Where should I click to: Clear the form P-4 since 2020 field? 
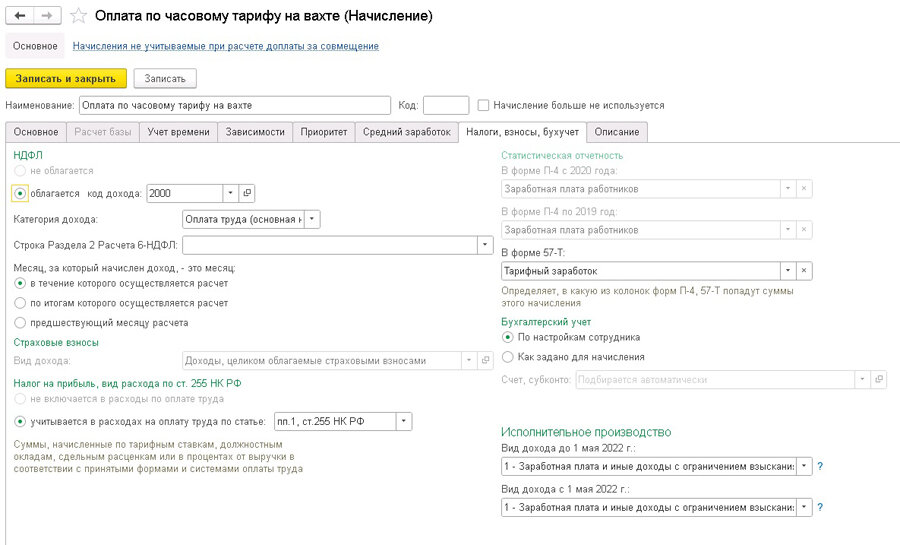804,189
